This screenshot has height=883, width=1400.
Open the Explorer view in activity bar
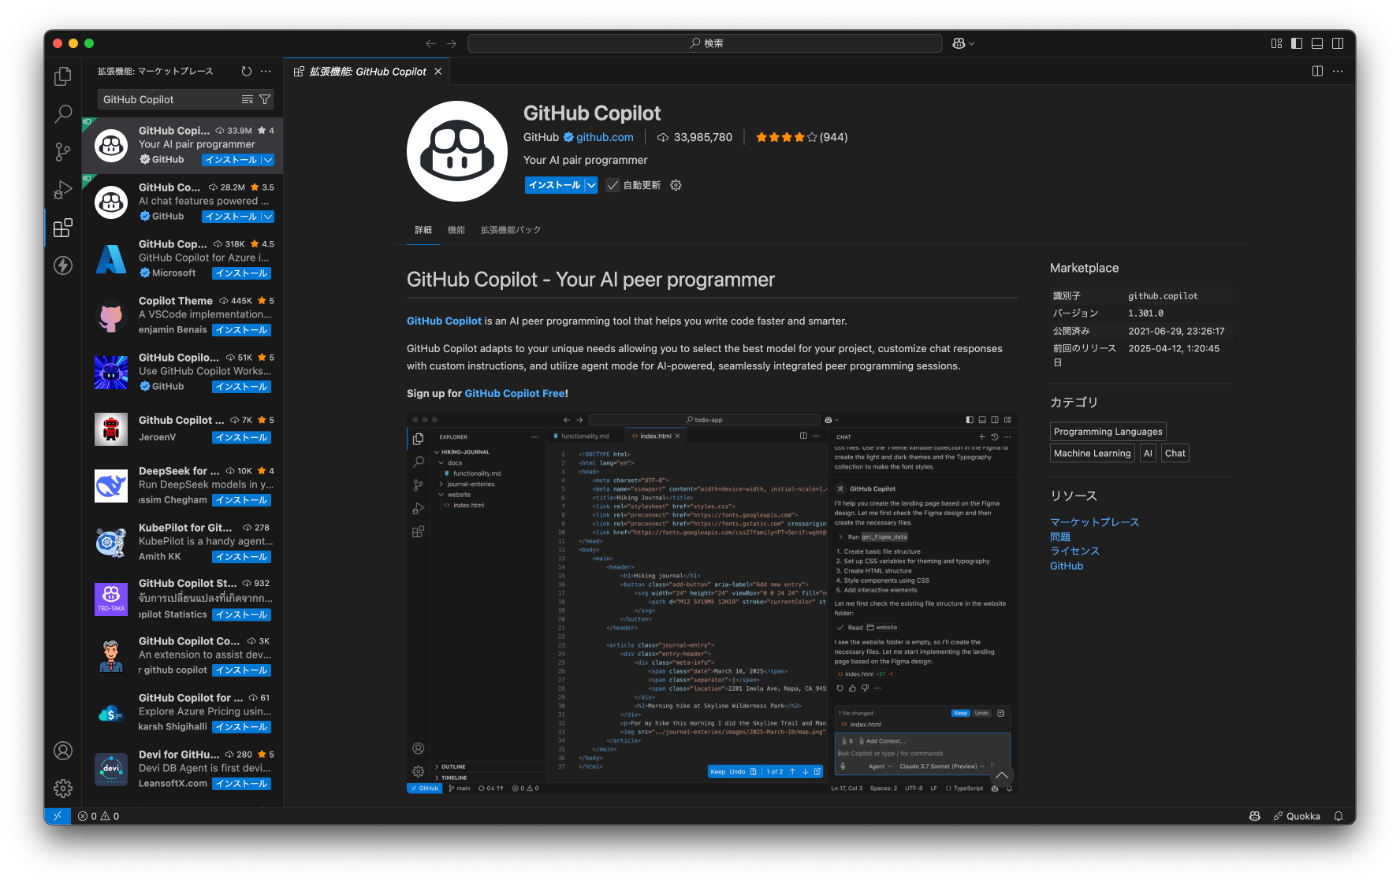[63, 76]
